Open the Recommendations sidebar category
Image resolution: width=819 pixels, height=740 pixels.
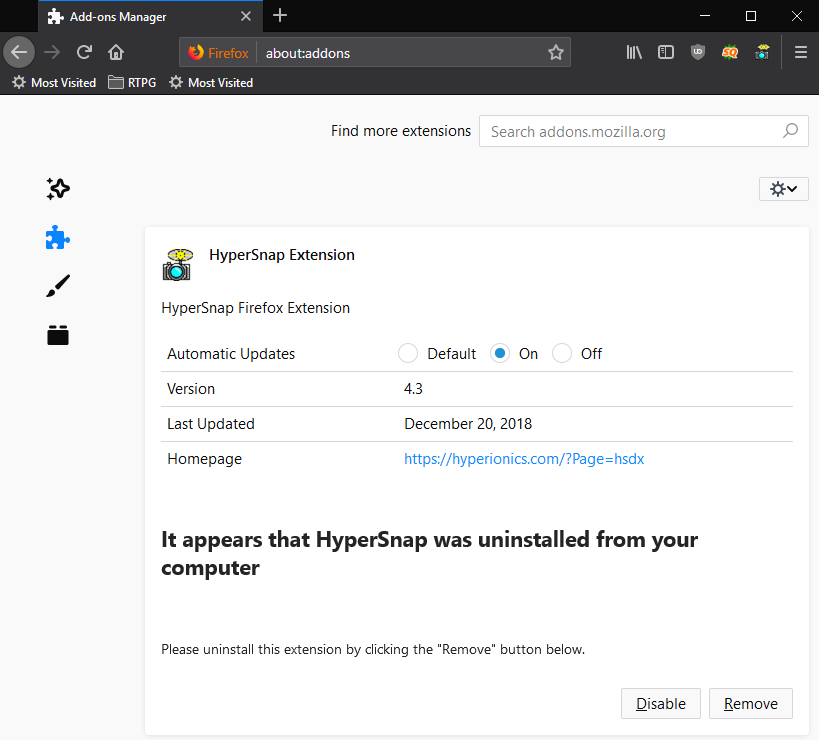pos(57,189)
